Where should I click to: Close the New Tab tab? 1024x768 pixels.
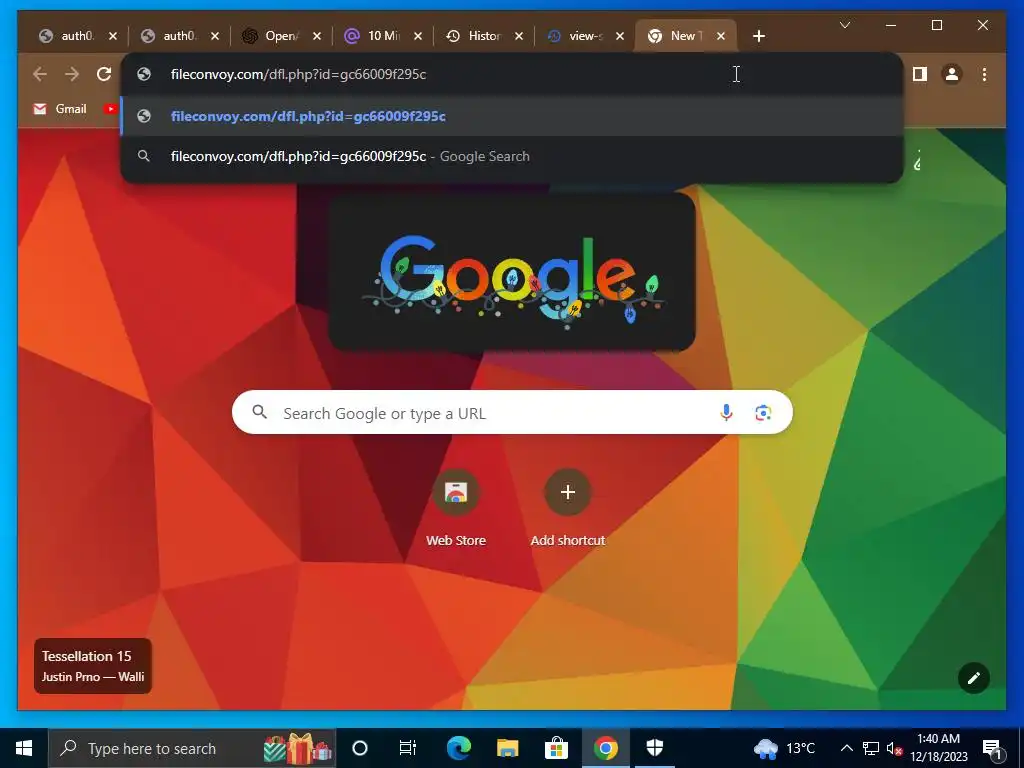coord(721,37)
